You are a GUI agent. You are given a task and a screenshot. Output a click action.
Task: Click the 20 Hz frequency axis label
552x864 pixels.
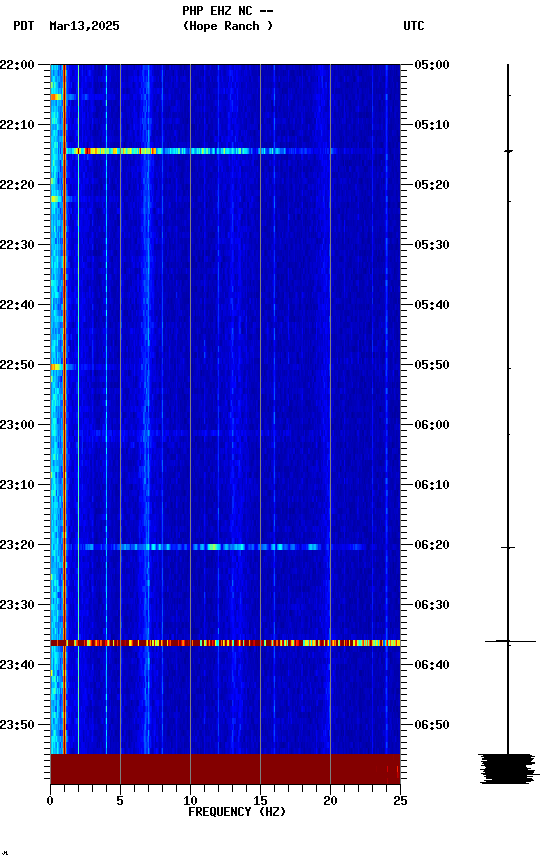330,801
